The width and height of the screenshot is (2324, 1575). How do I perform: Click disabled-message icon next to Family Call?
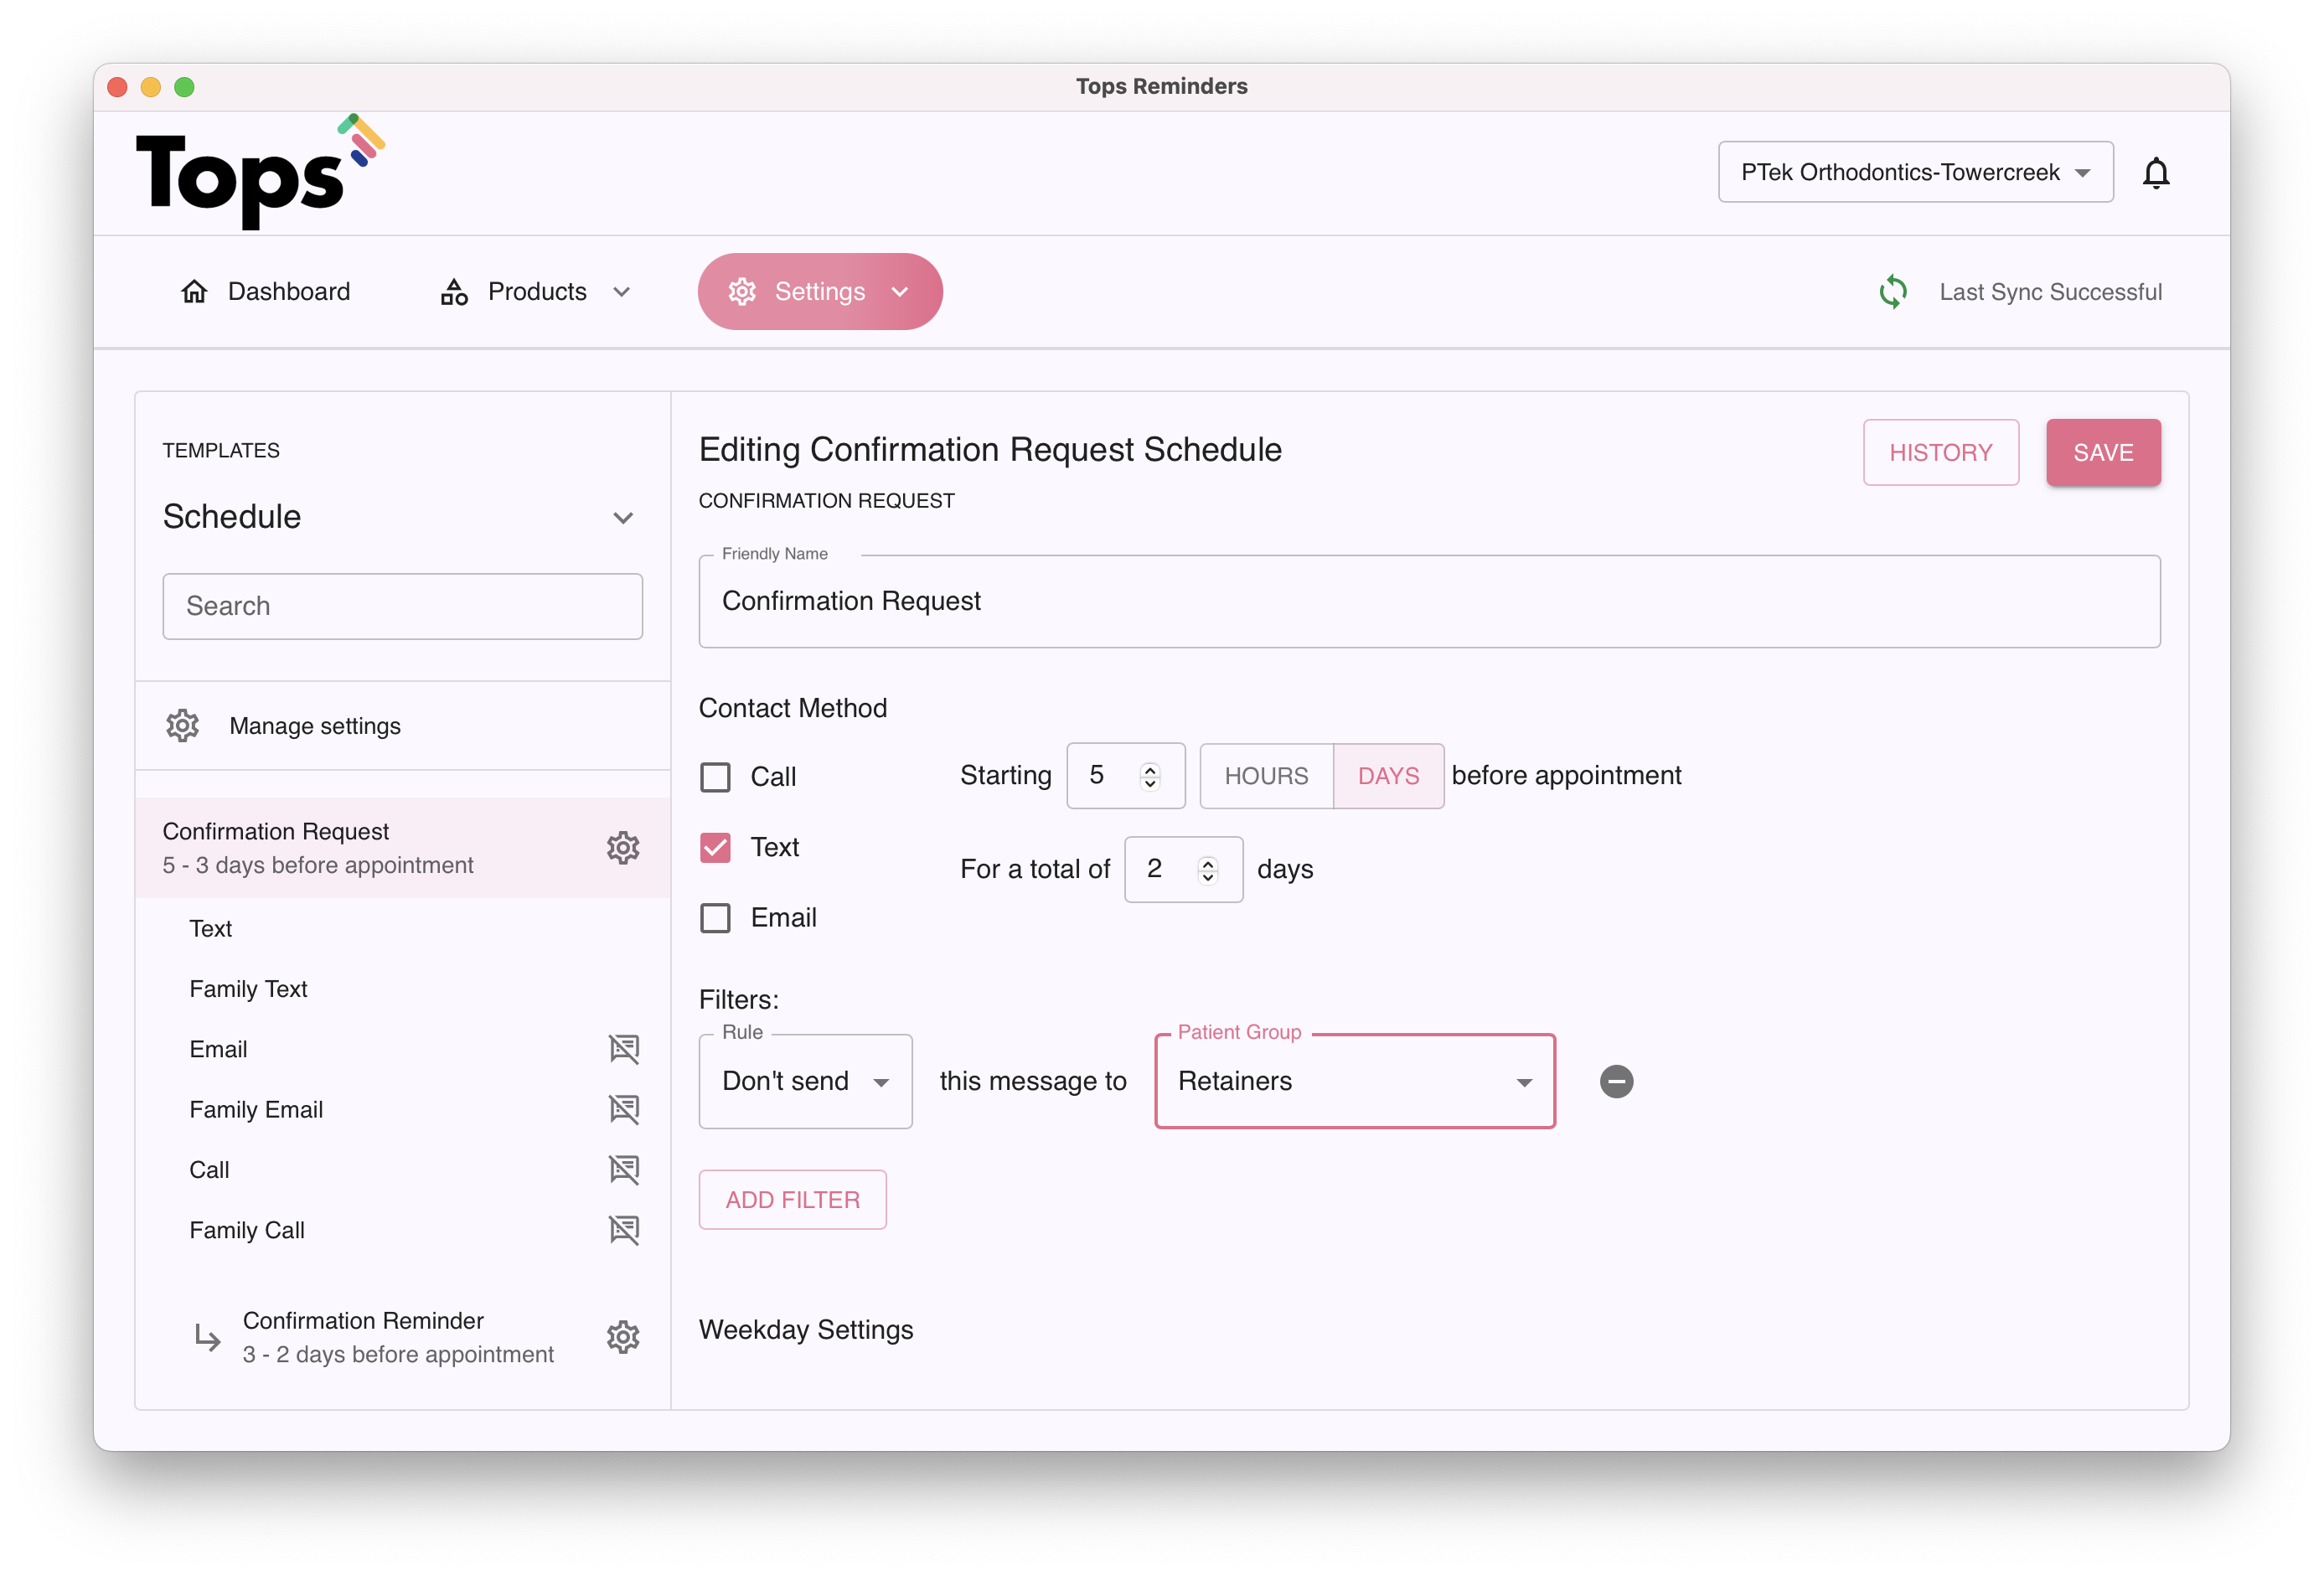tap(623, 1230)
